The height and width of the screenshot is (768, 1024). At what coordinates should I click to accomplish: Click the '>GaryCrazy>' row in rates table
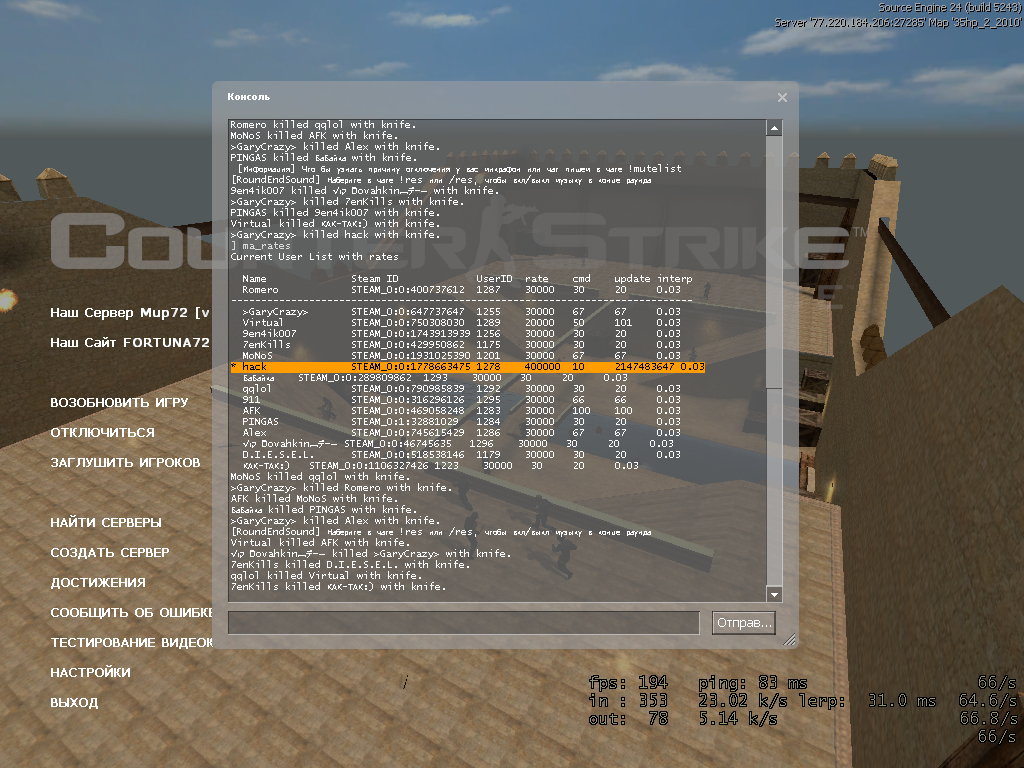click(x=462, y=312)
